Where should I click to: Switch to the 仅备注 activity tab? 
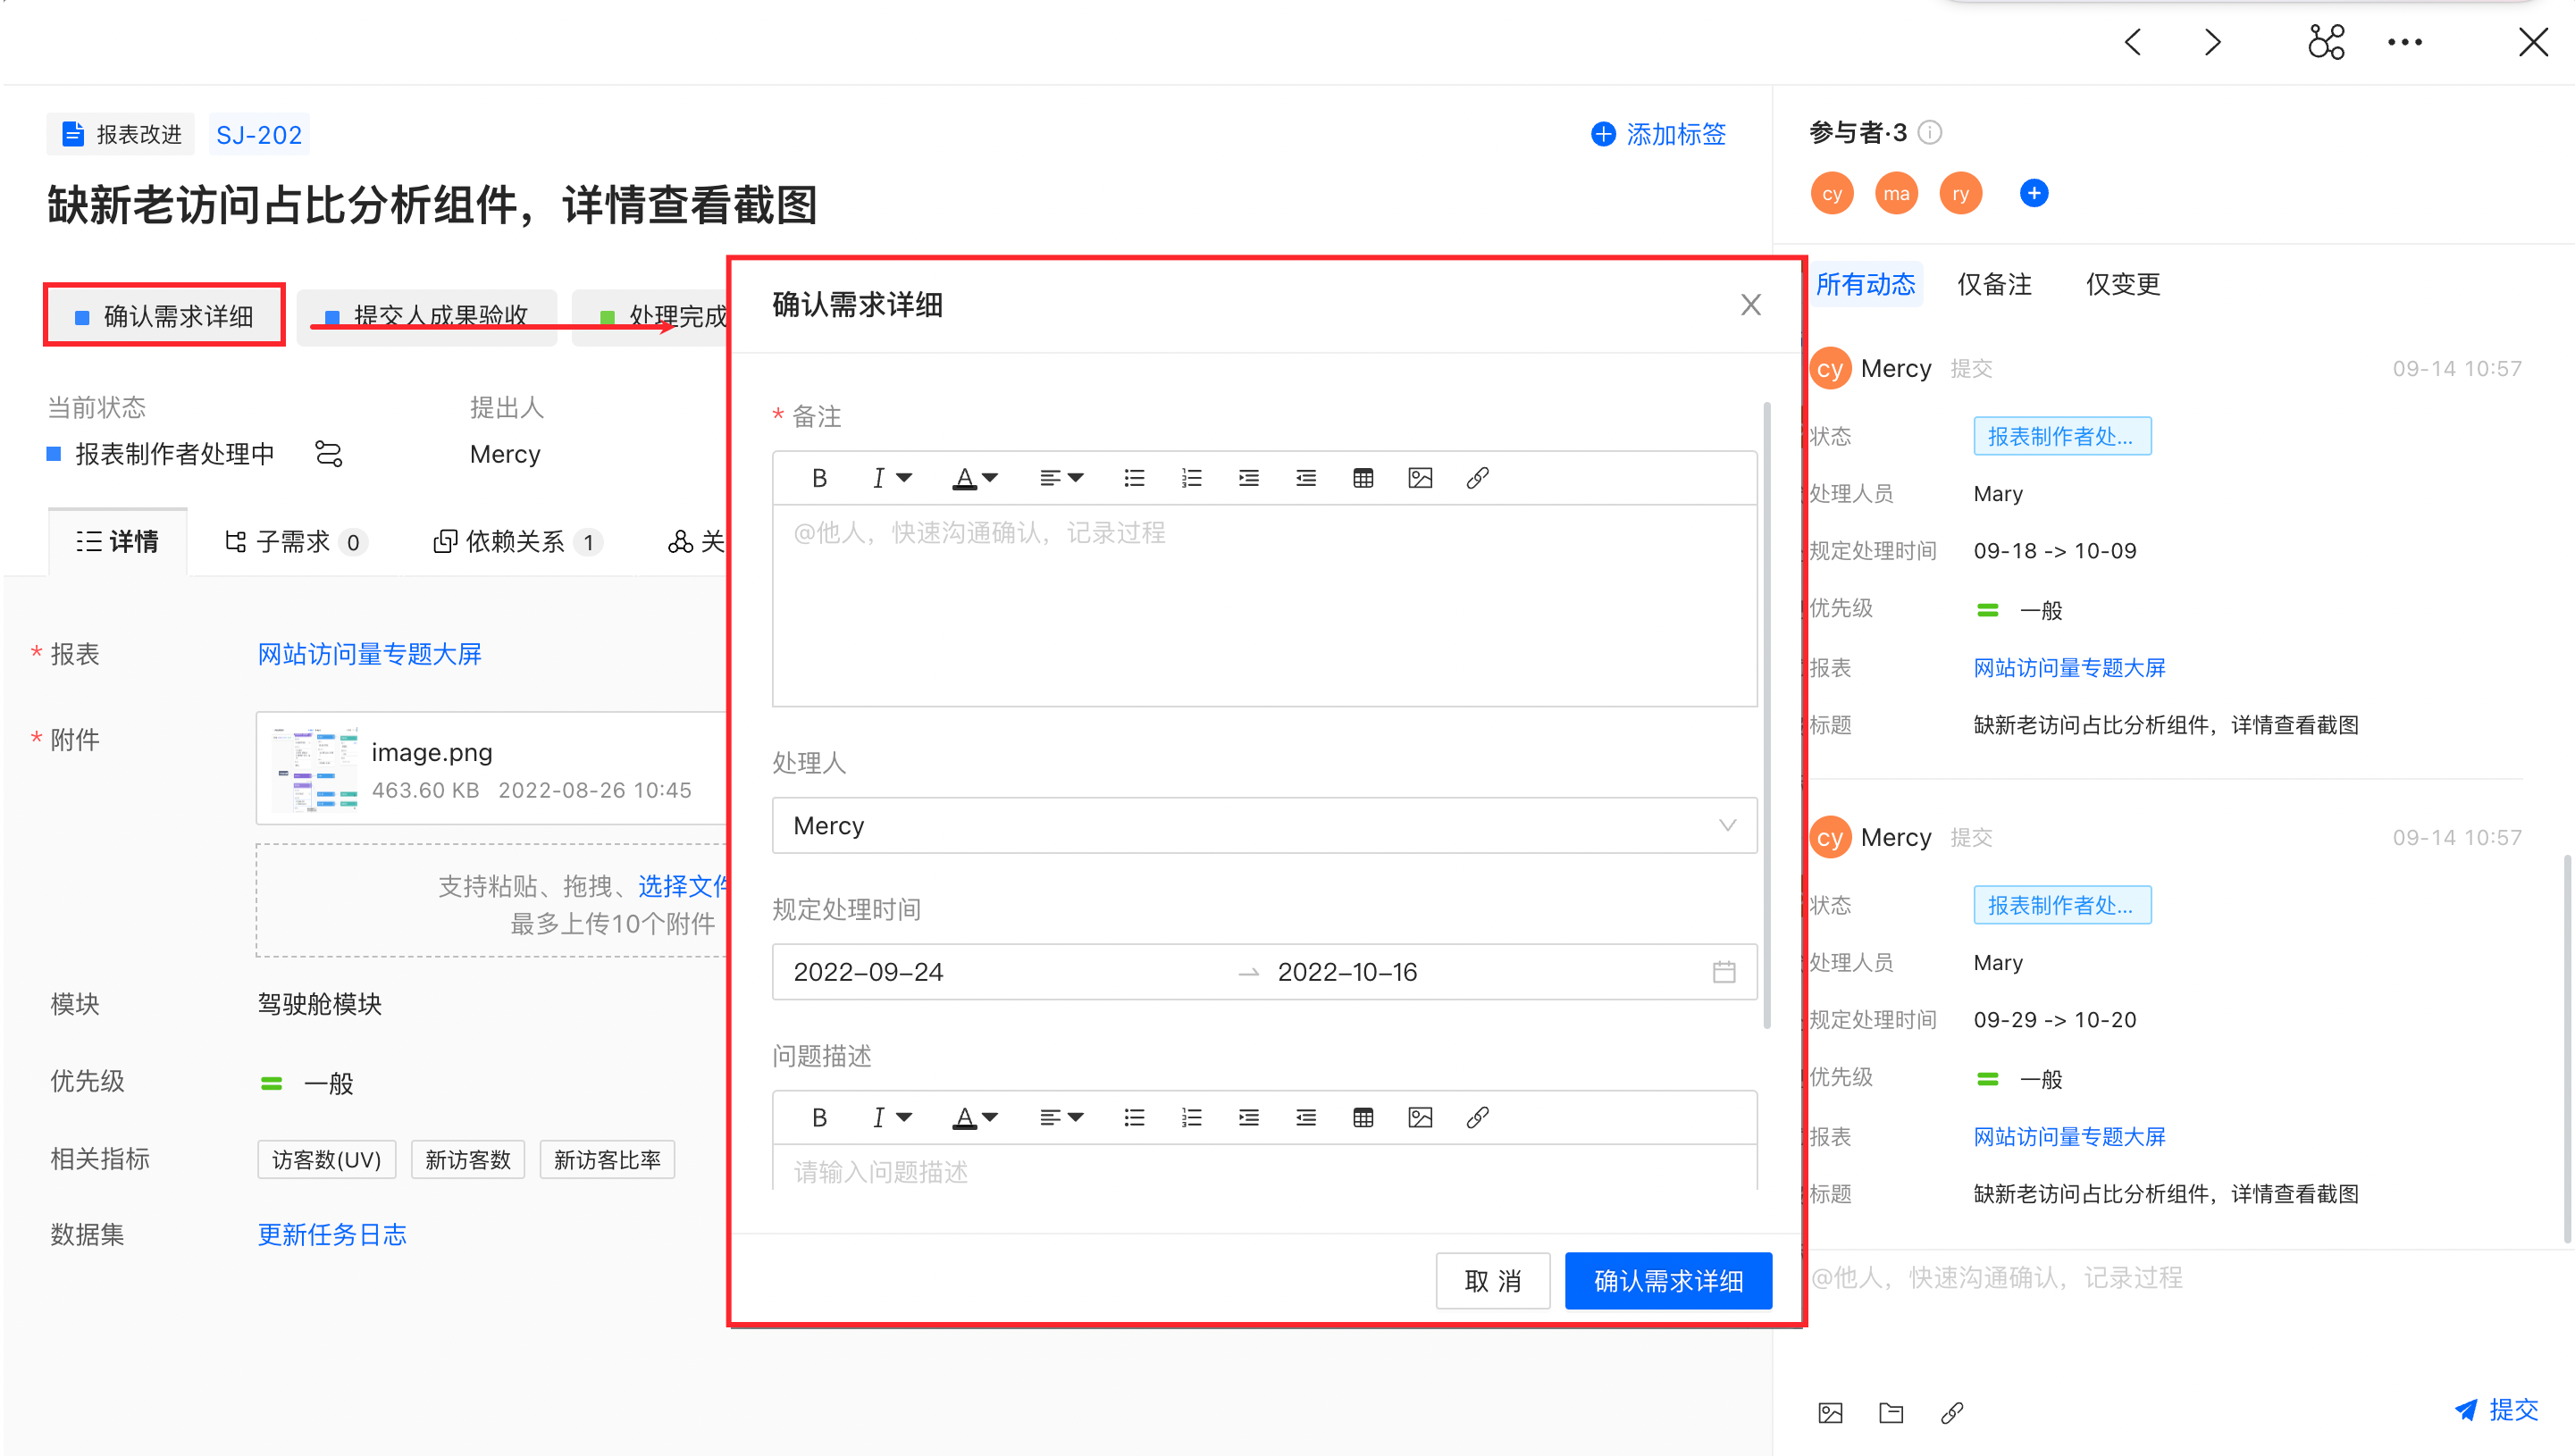click(x=1993, y=285)
